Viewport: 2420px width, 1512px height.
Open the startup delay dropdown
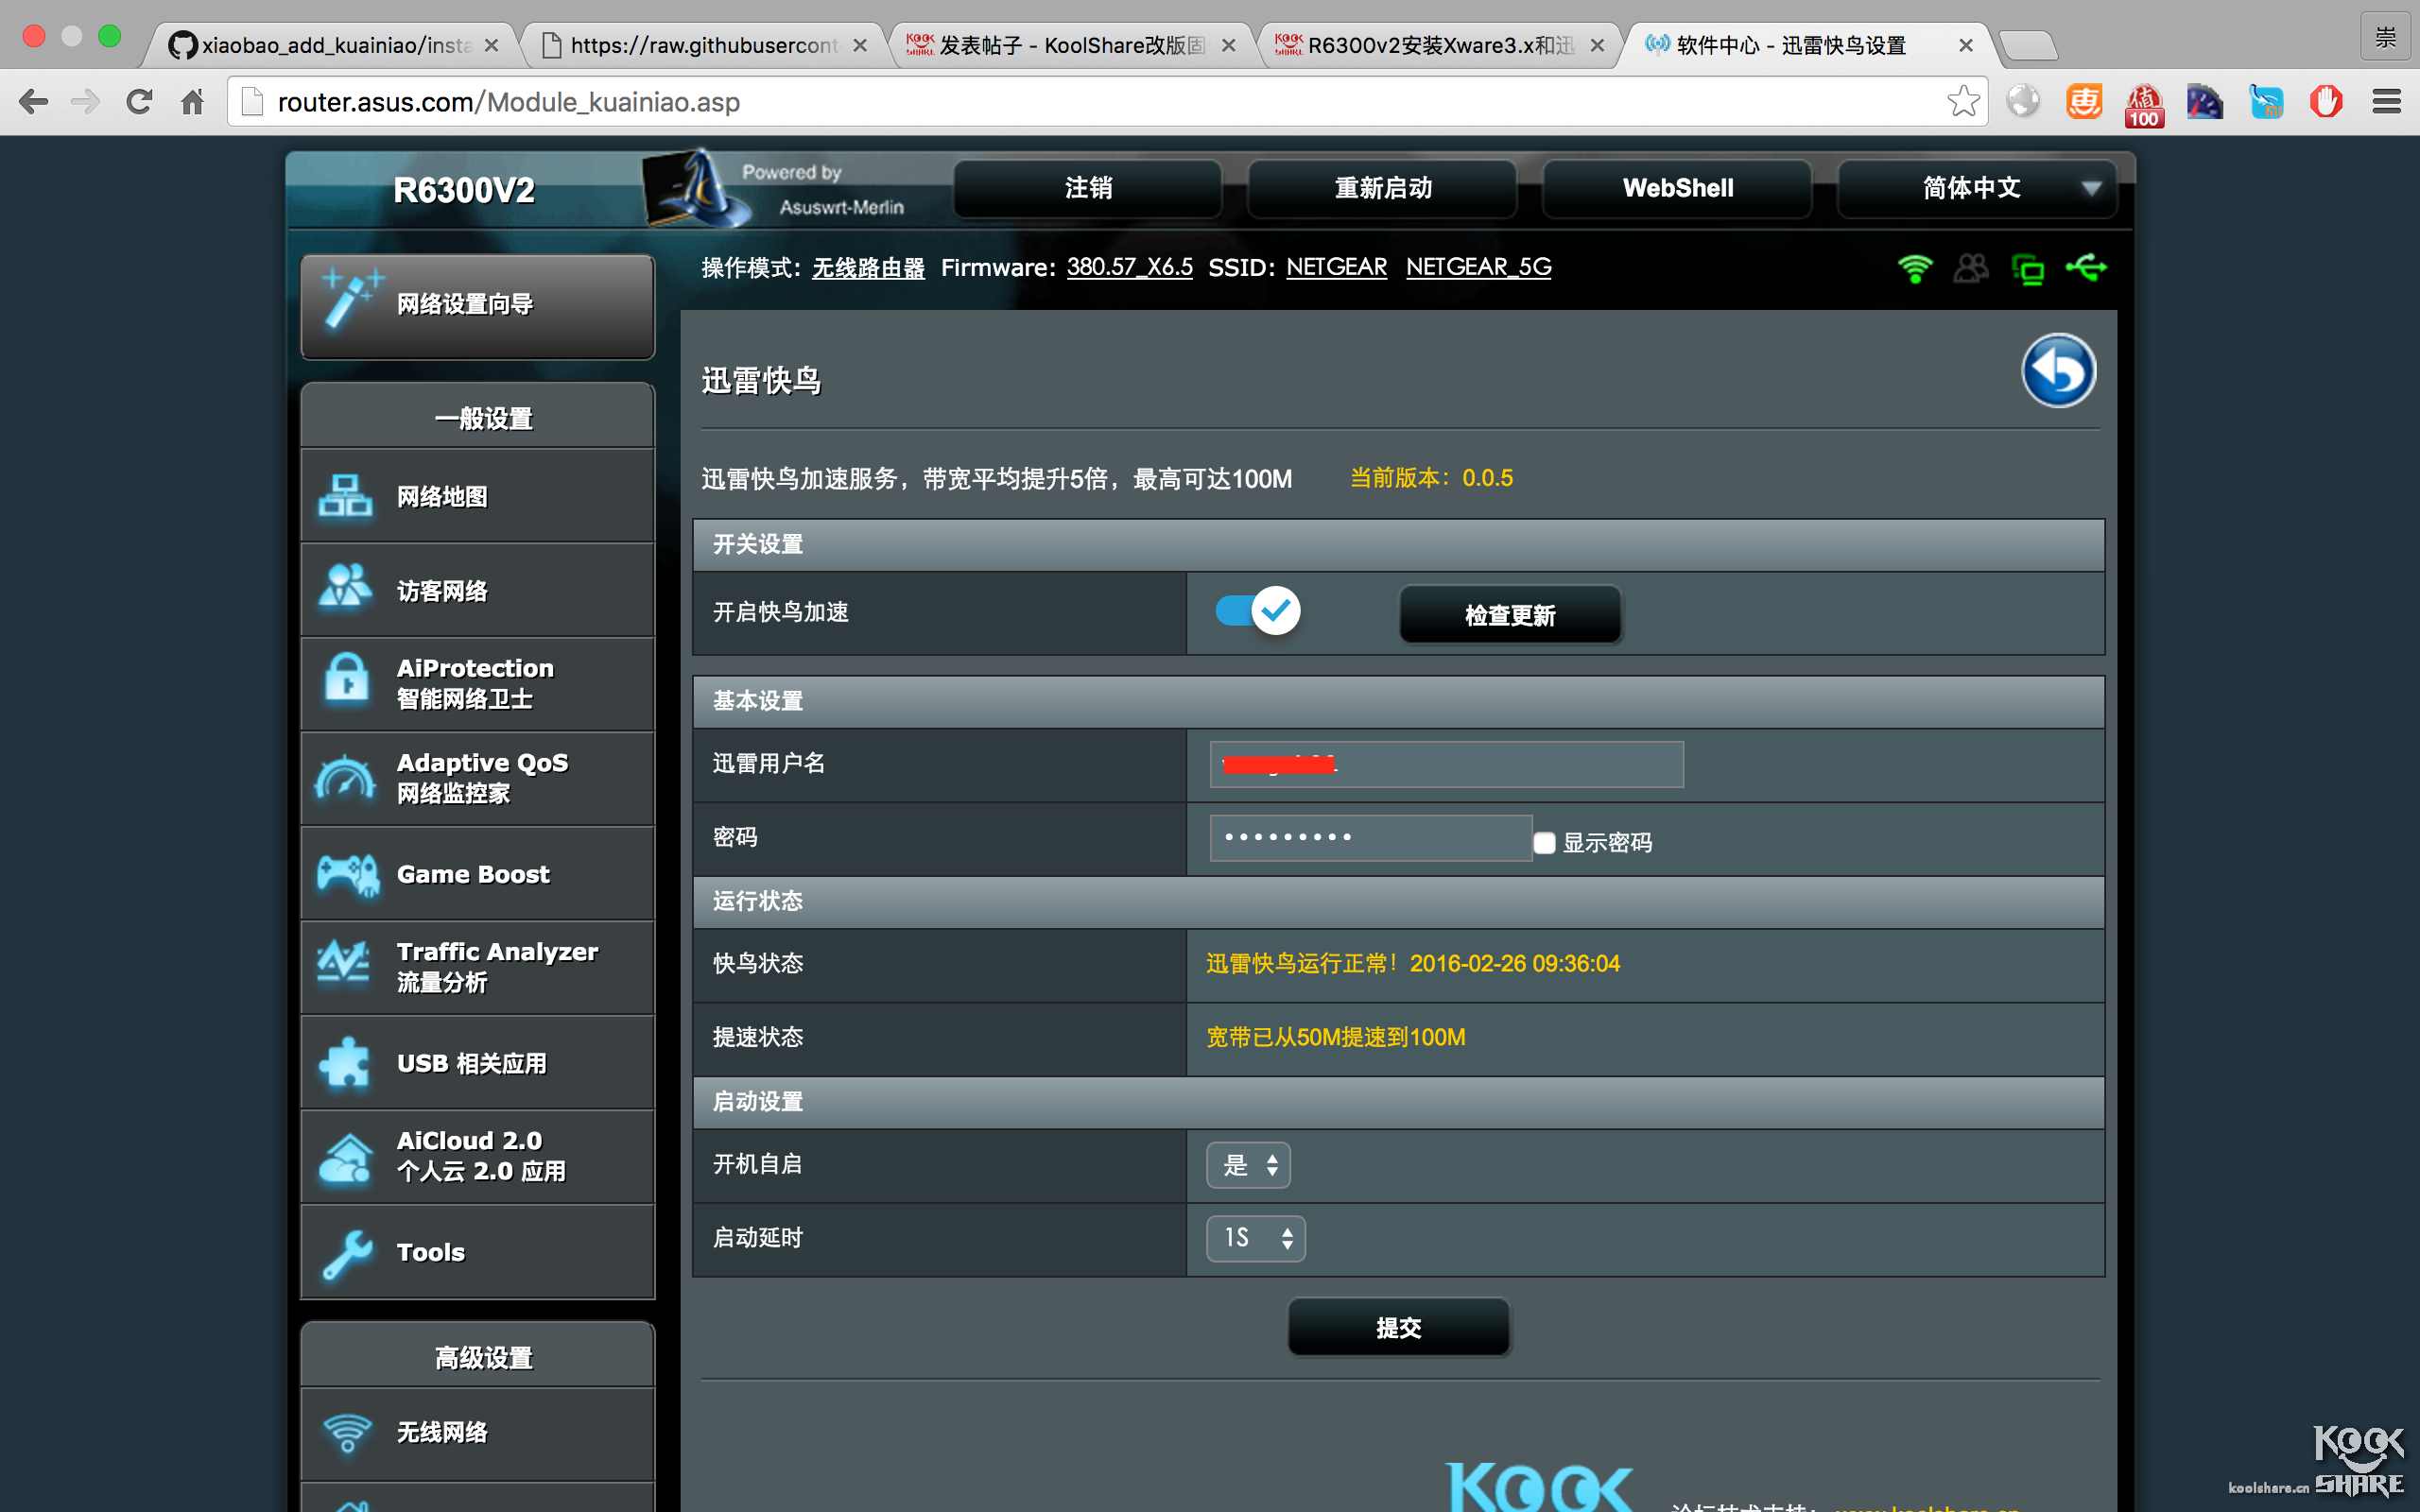point(1255,1239)
